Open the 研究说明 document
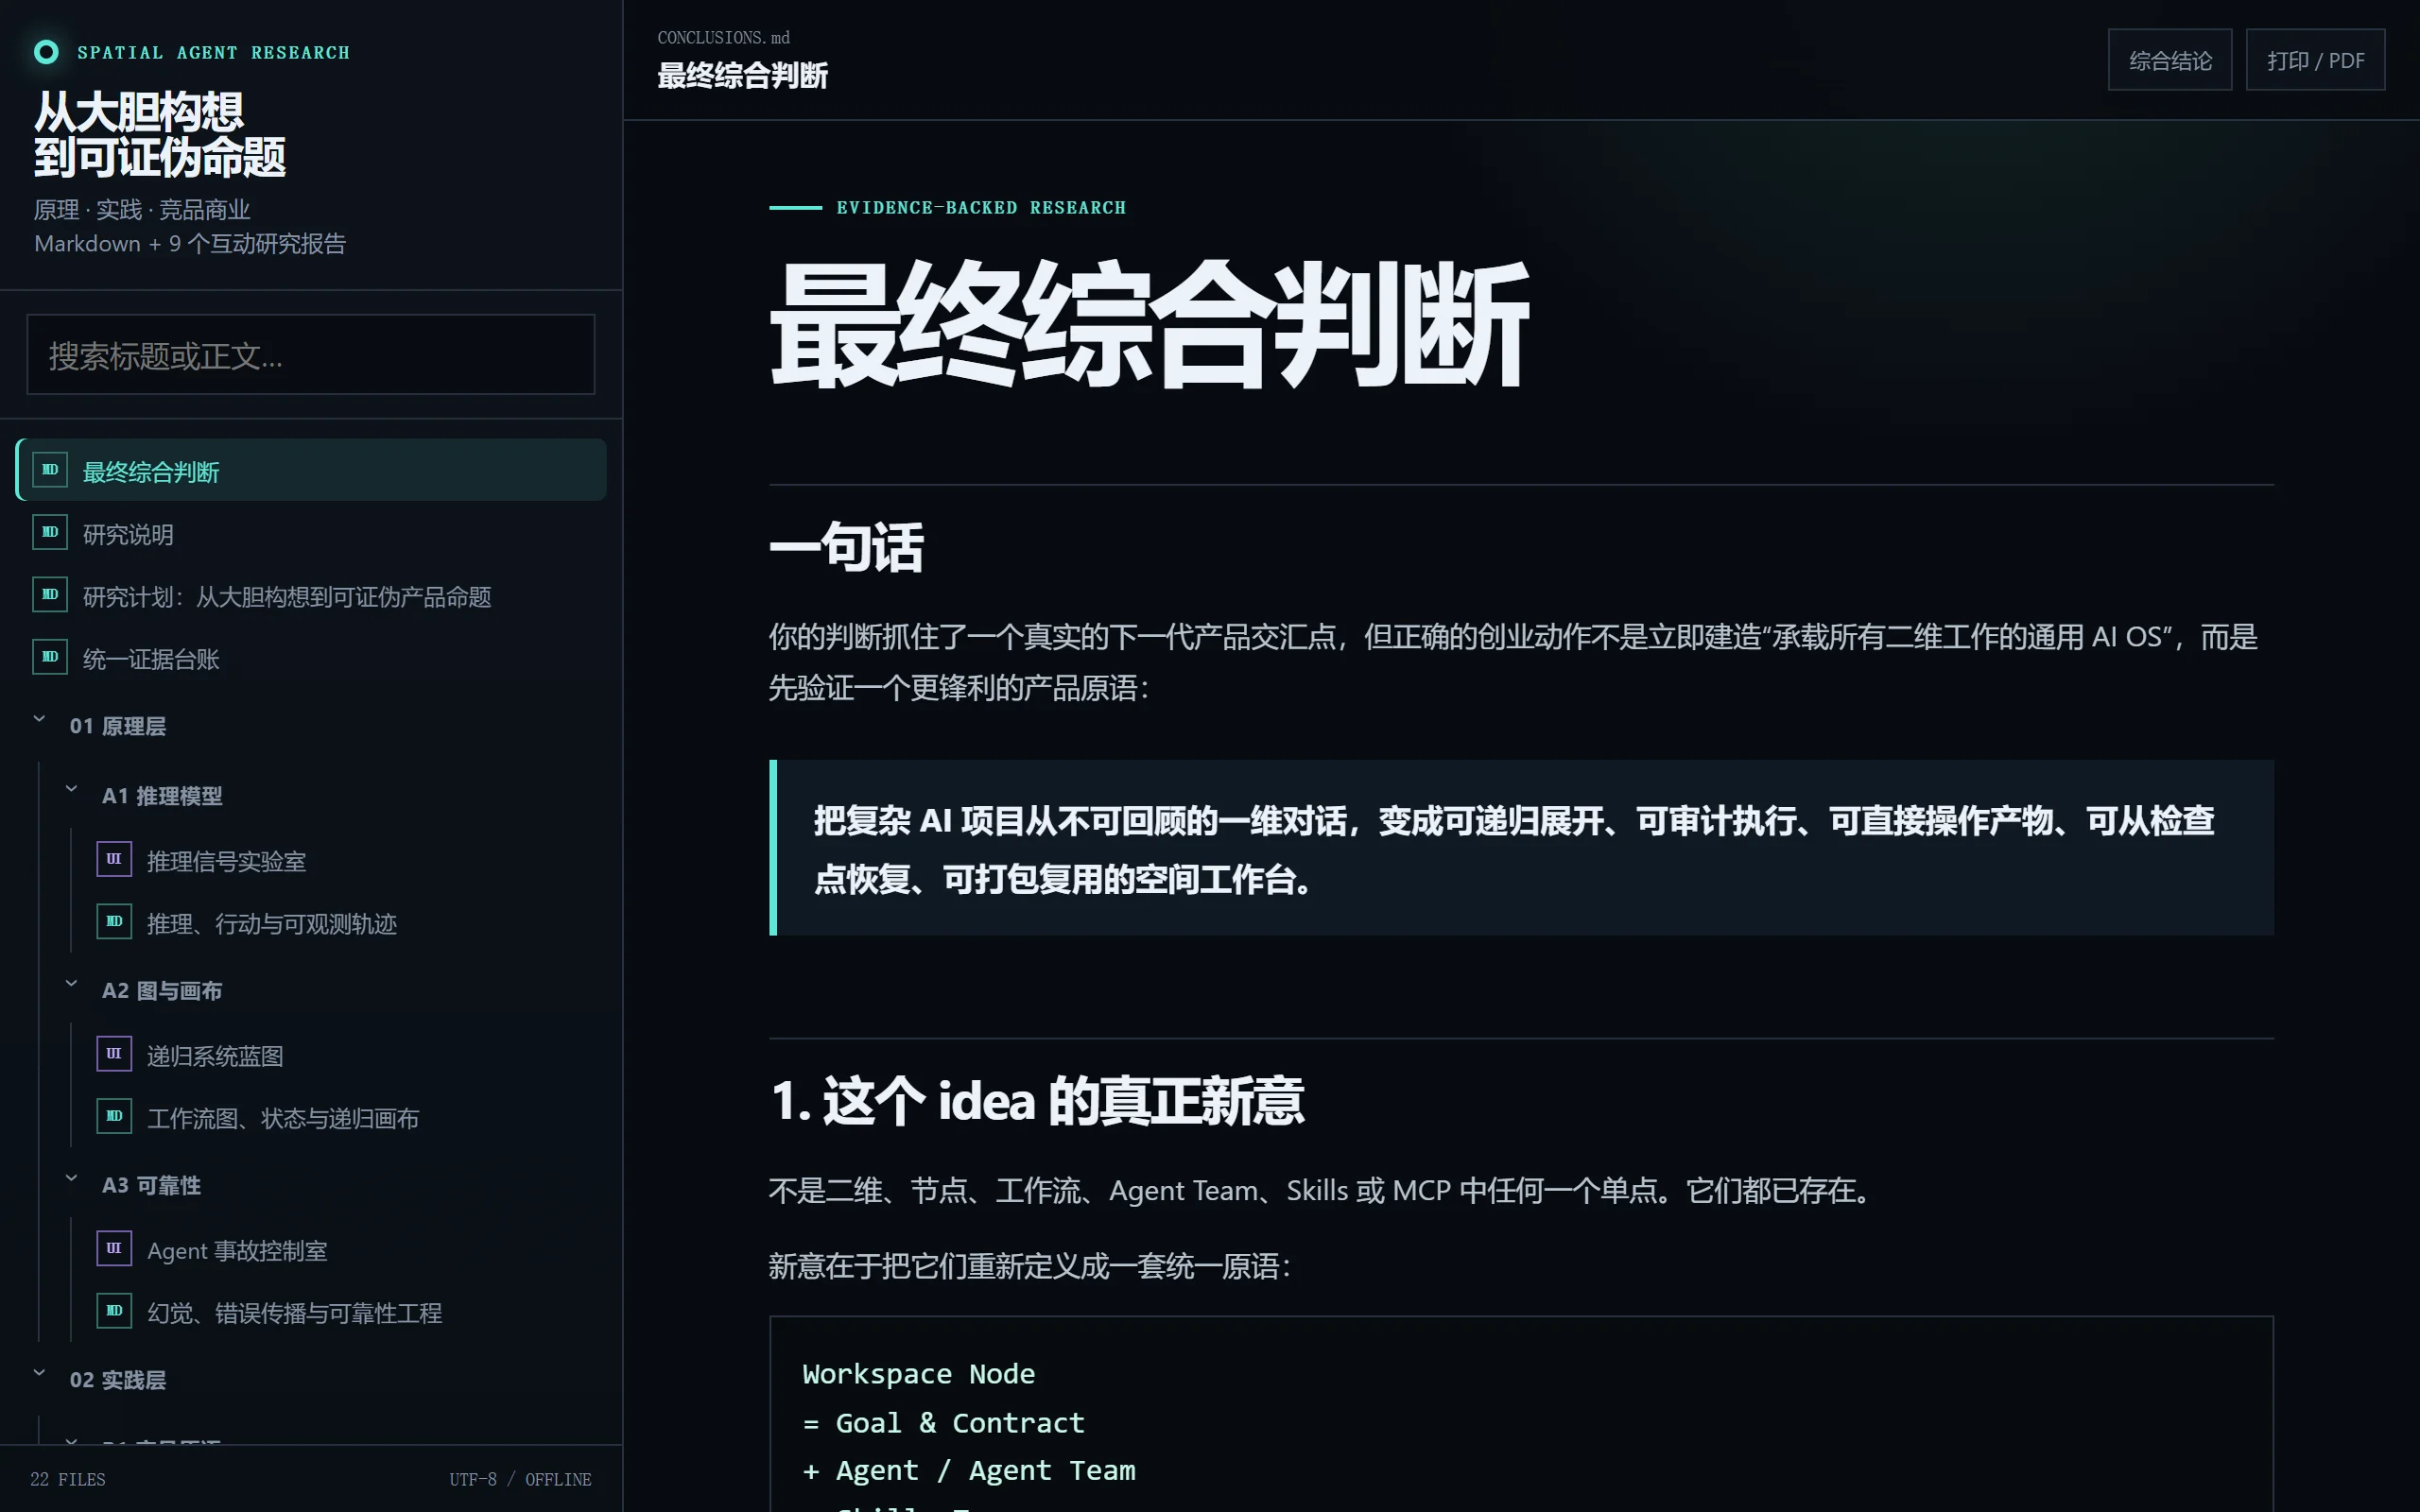 pyautogui.click(x=311, y=533)
